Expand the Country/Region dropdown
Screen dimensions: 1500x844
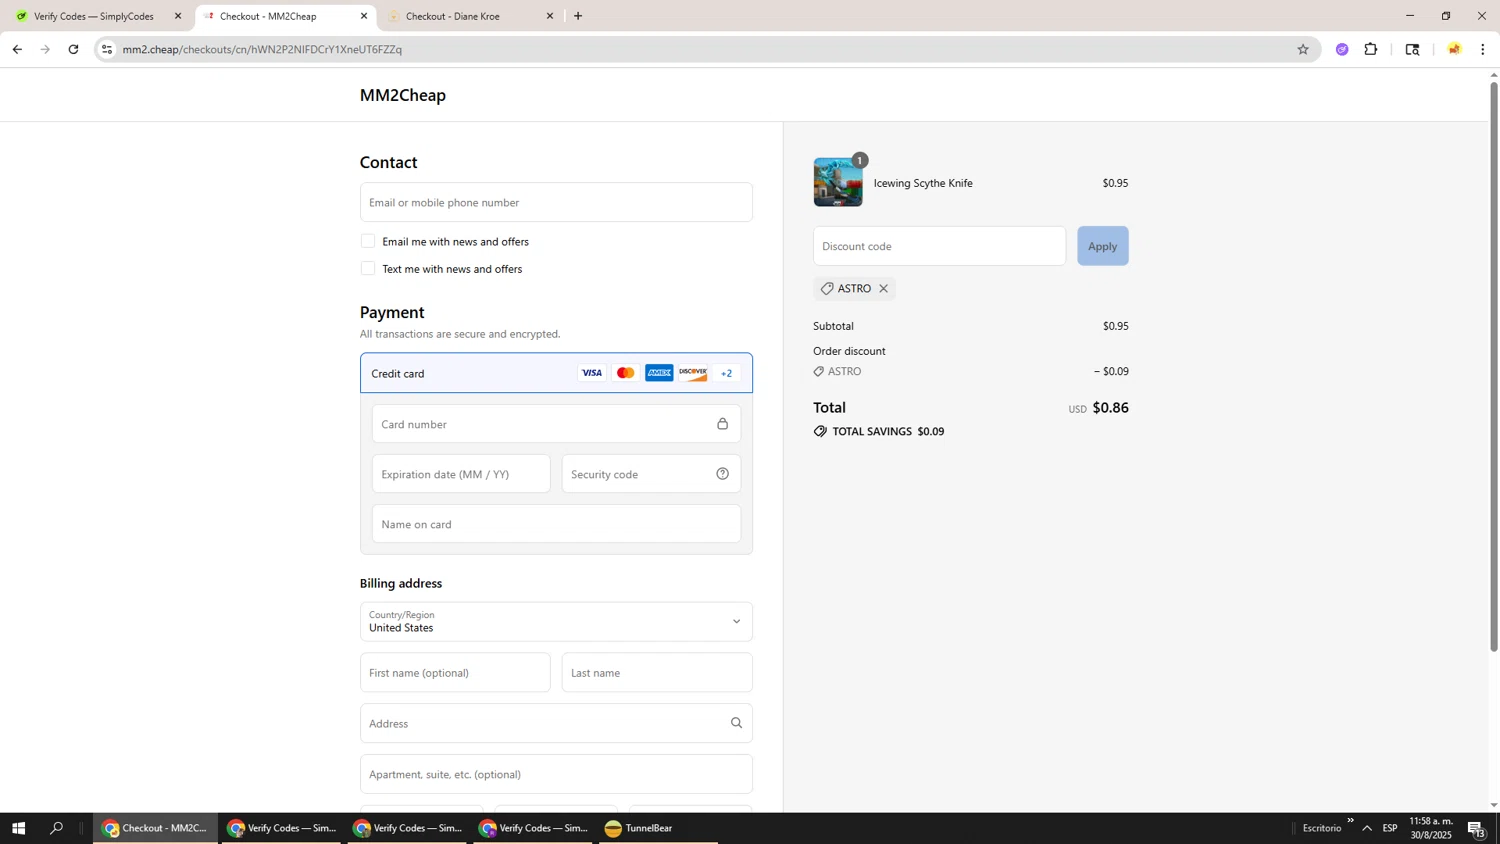[556, 622]
